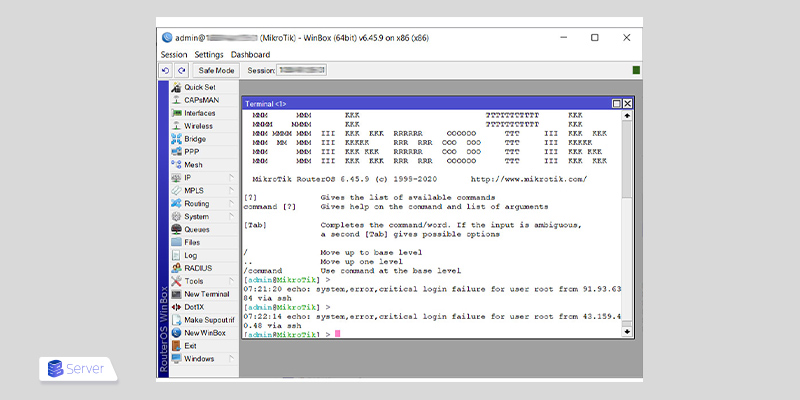800x400 pixels.
Task: Minimize the WinBox window
Action: 563,38
